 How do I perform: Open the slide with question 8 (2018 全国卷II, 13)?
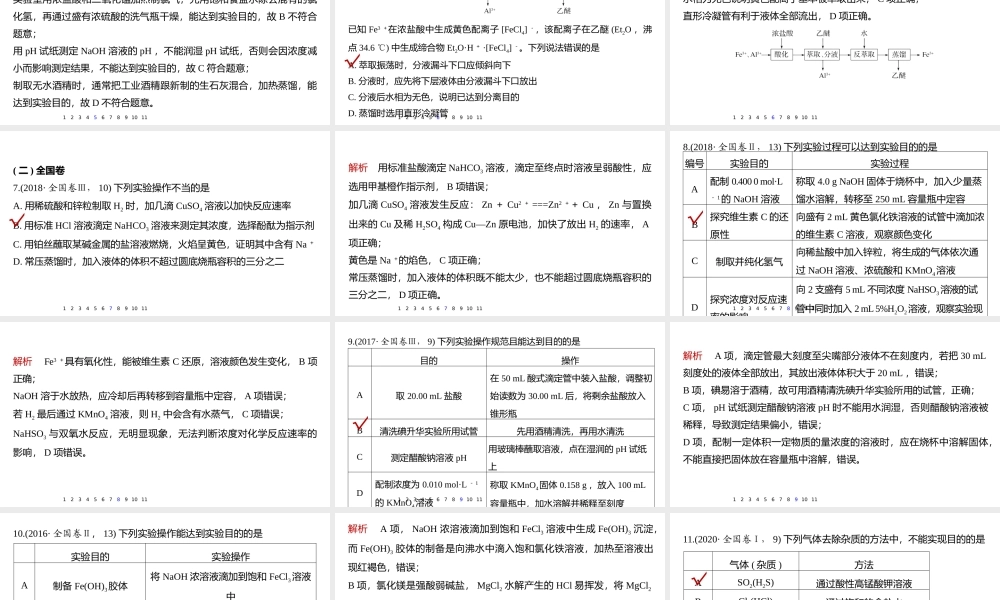click(835, 223)
